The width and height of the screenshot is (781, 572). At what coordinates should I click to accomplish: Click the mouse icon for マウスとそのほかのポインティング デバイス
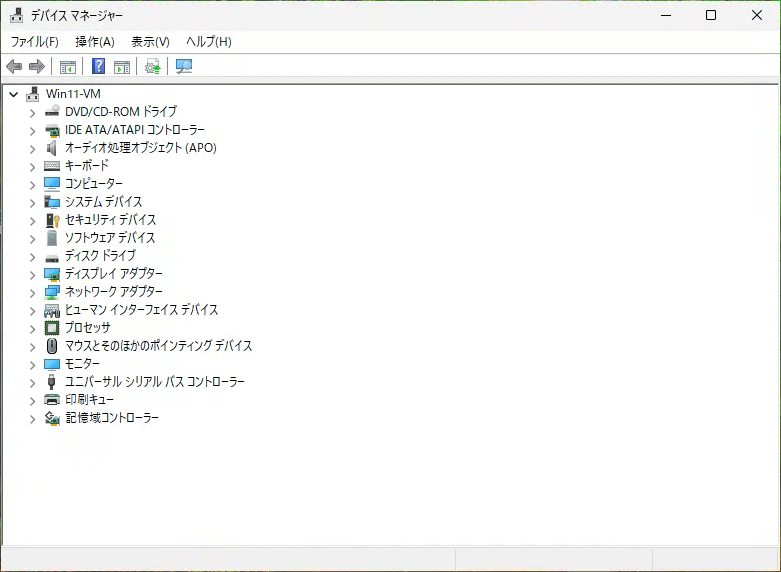click(x=52, y=346)
